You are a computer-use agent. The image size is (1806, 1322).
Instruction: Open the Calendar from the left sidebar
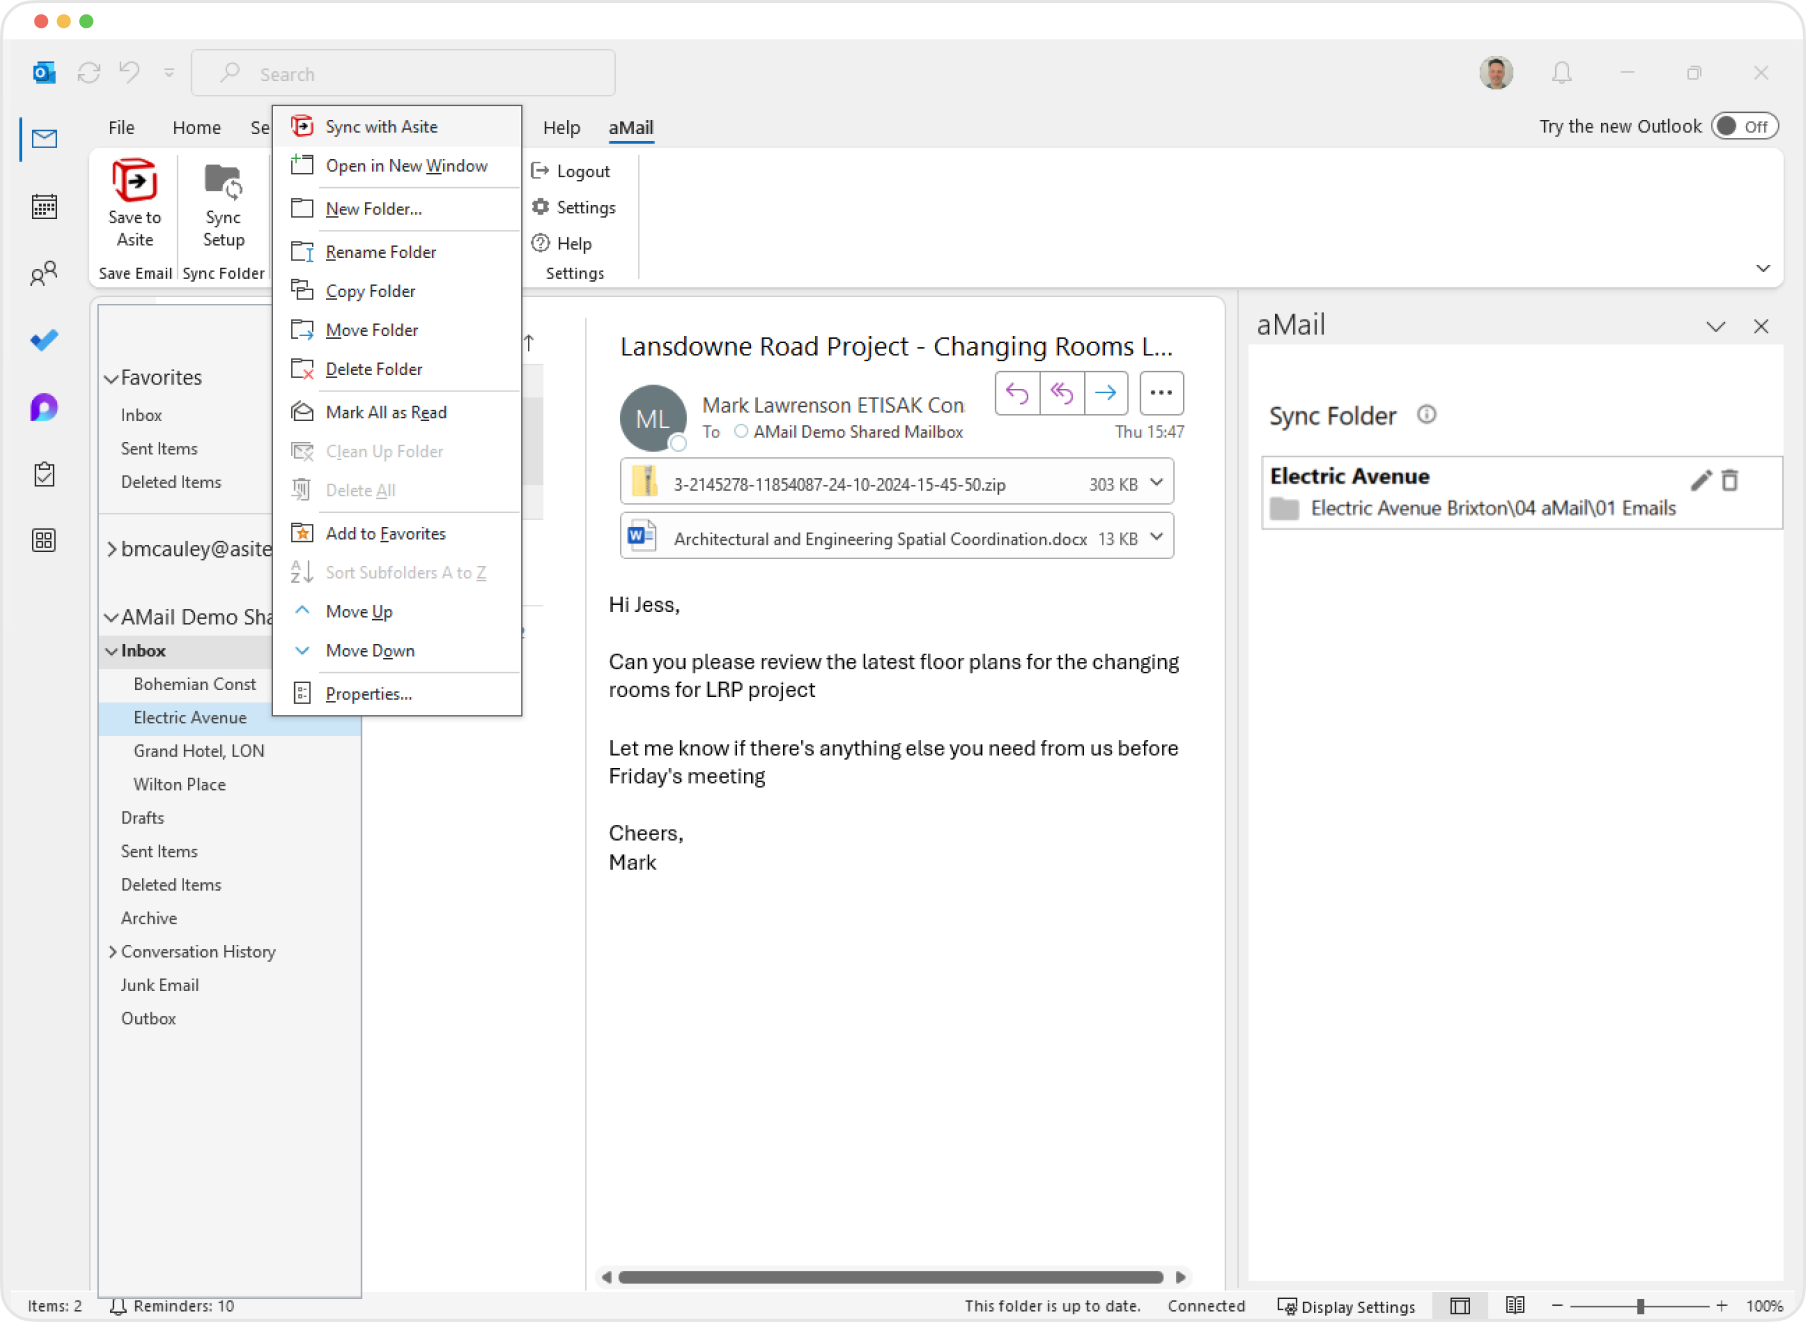tap(44, 206)
